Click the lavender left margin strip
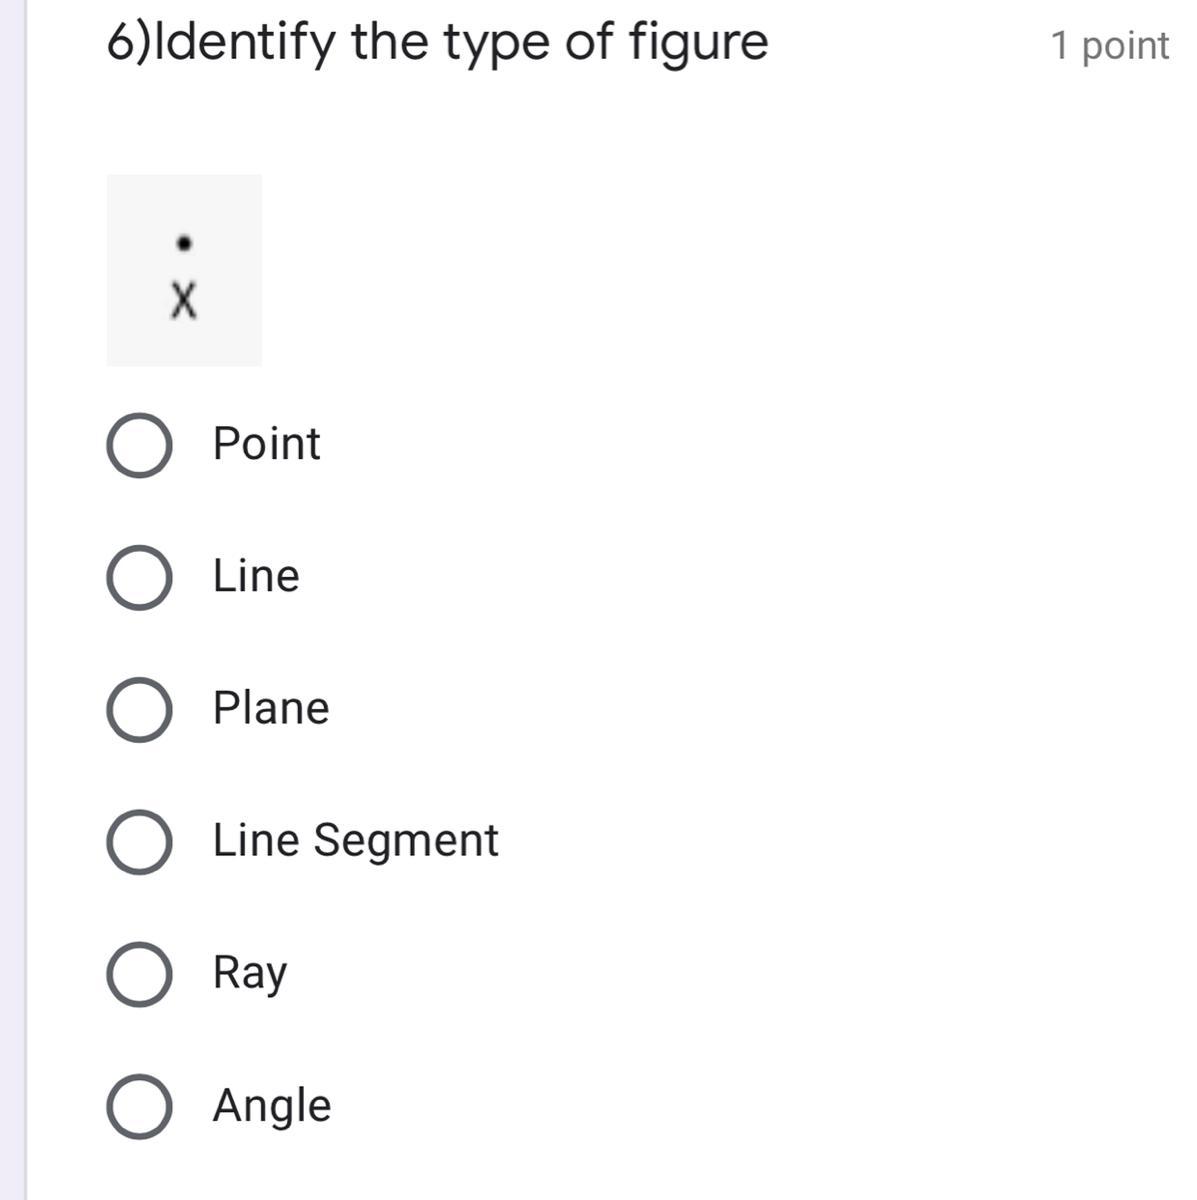This screenshot has width=1197, height=1200. tap(12, 600)
